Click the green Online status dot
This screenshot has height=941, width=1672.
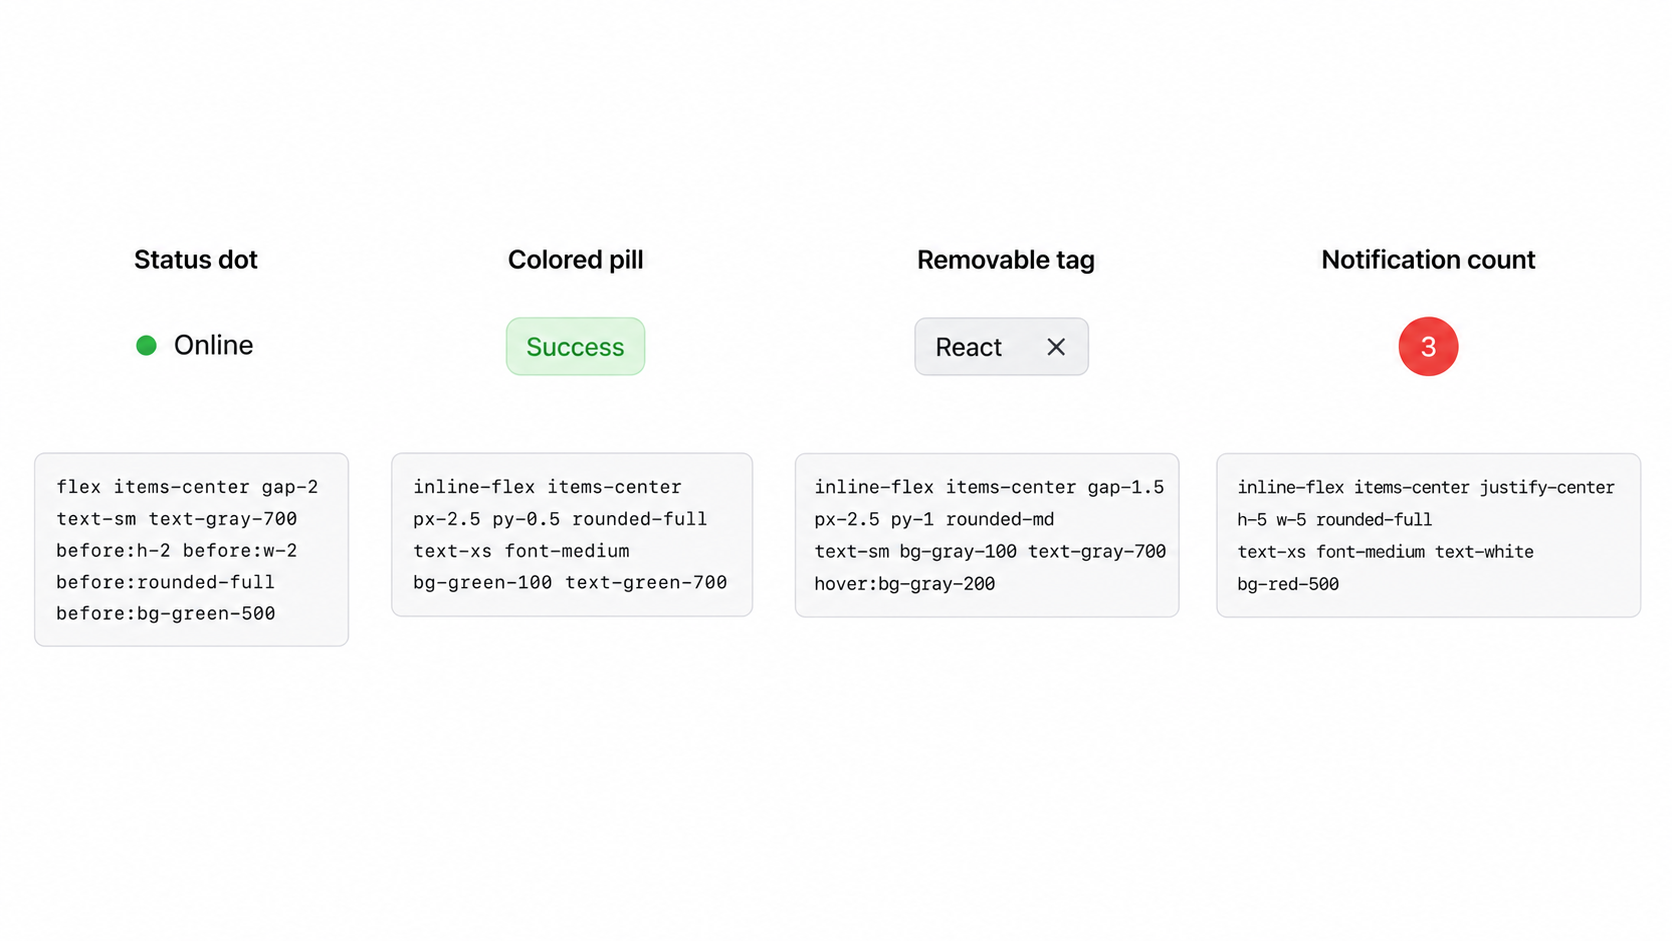tap(146, 345)
